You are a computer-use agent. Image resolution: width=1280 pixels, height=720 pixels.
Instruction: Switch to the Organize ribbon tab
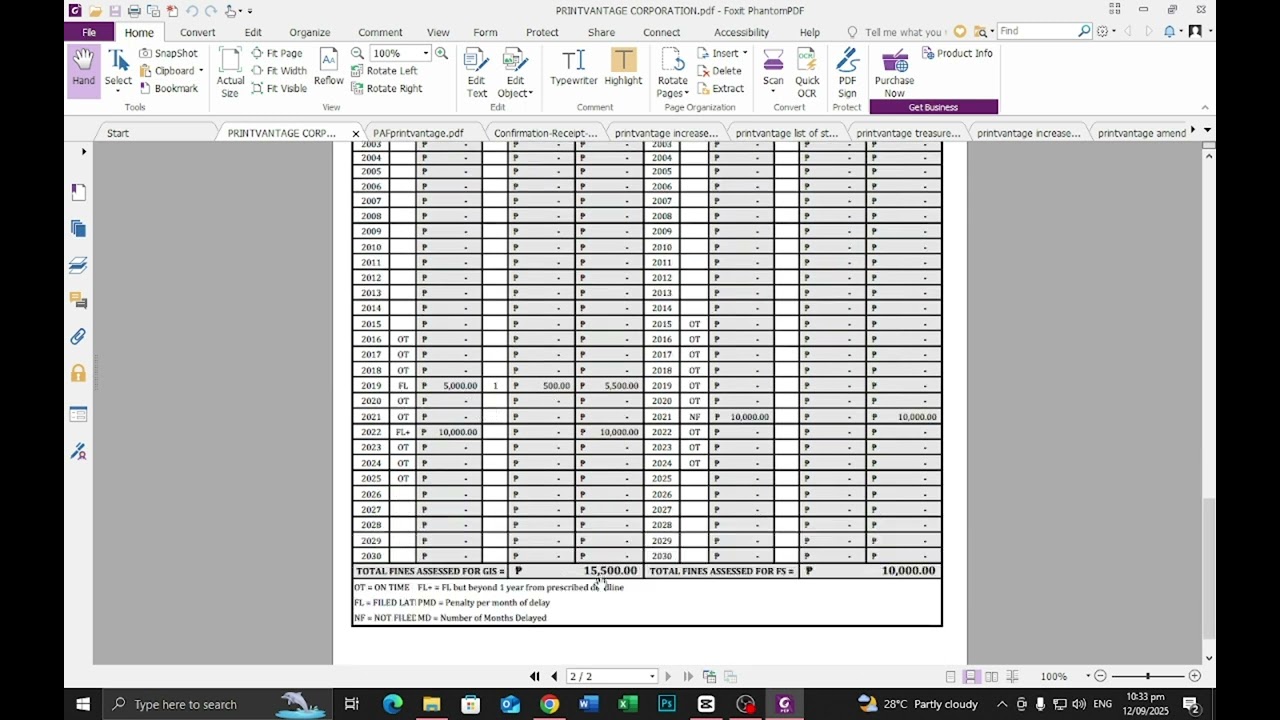coord(309,32)
